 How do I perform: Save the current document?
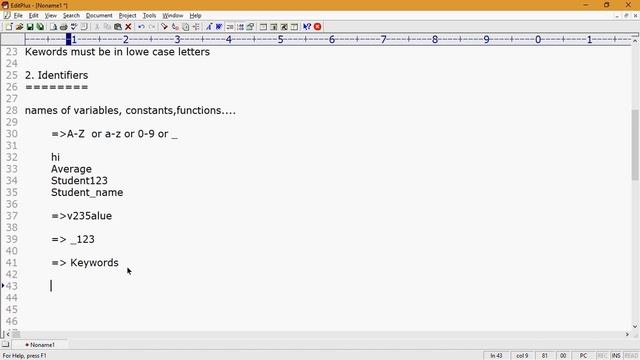30,27
